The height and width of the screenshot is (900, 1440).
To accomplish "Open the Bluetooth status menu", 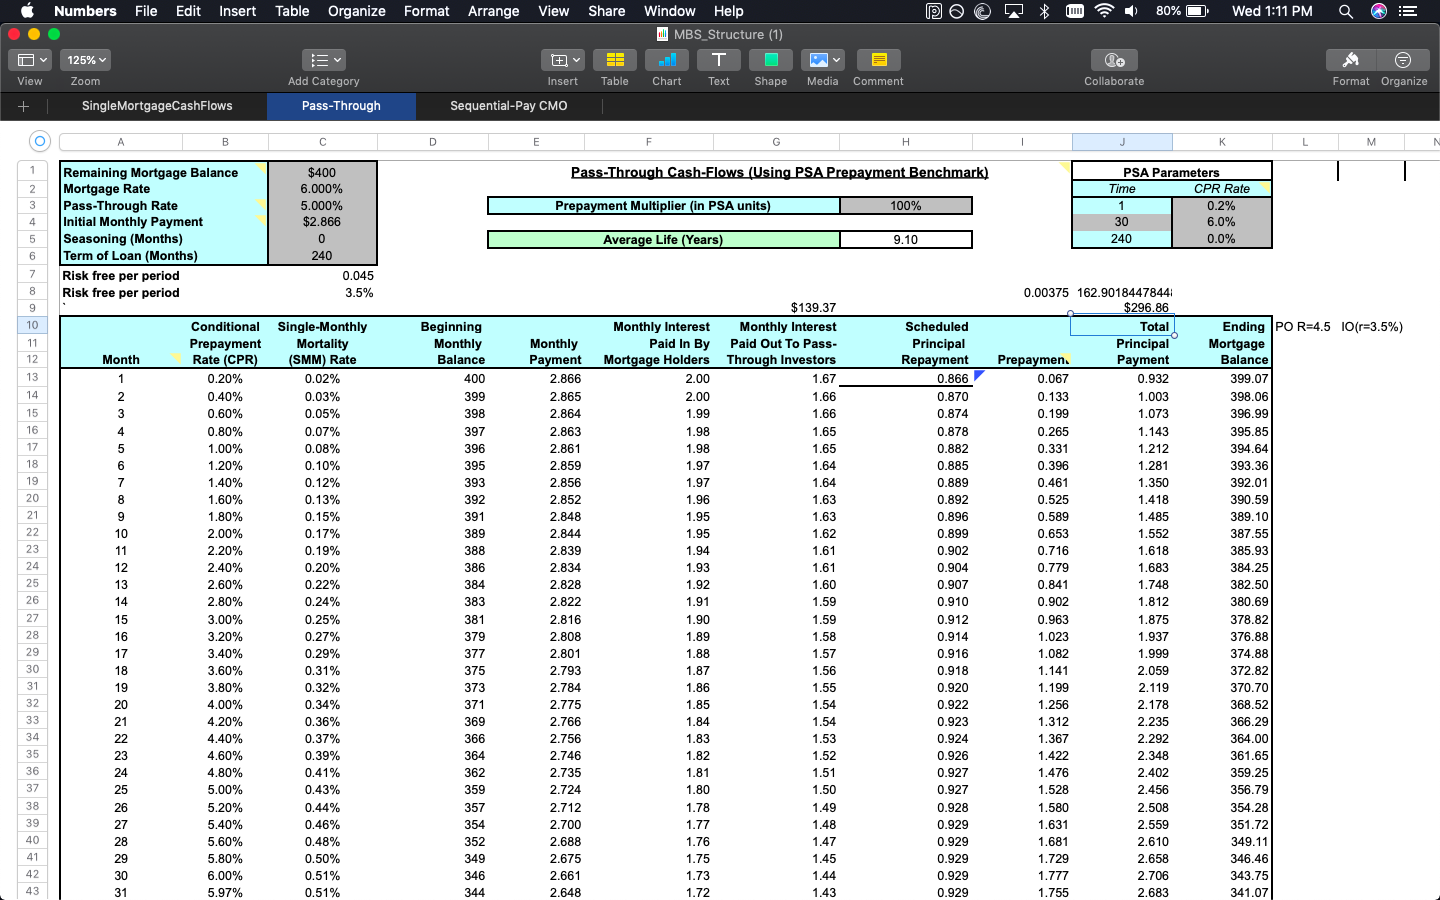I will (1045, 11).
